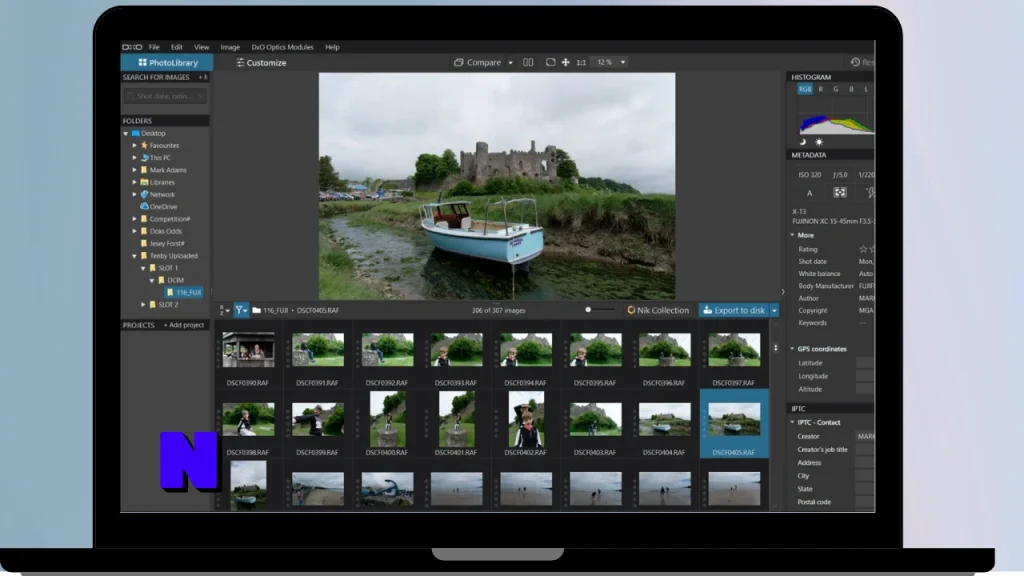This screenshot has height=576, width=1024.
Task: Select the Libraries folder
Action: pyautogui.click(x=158, y=182)
